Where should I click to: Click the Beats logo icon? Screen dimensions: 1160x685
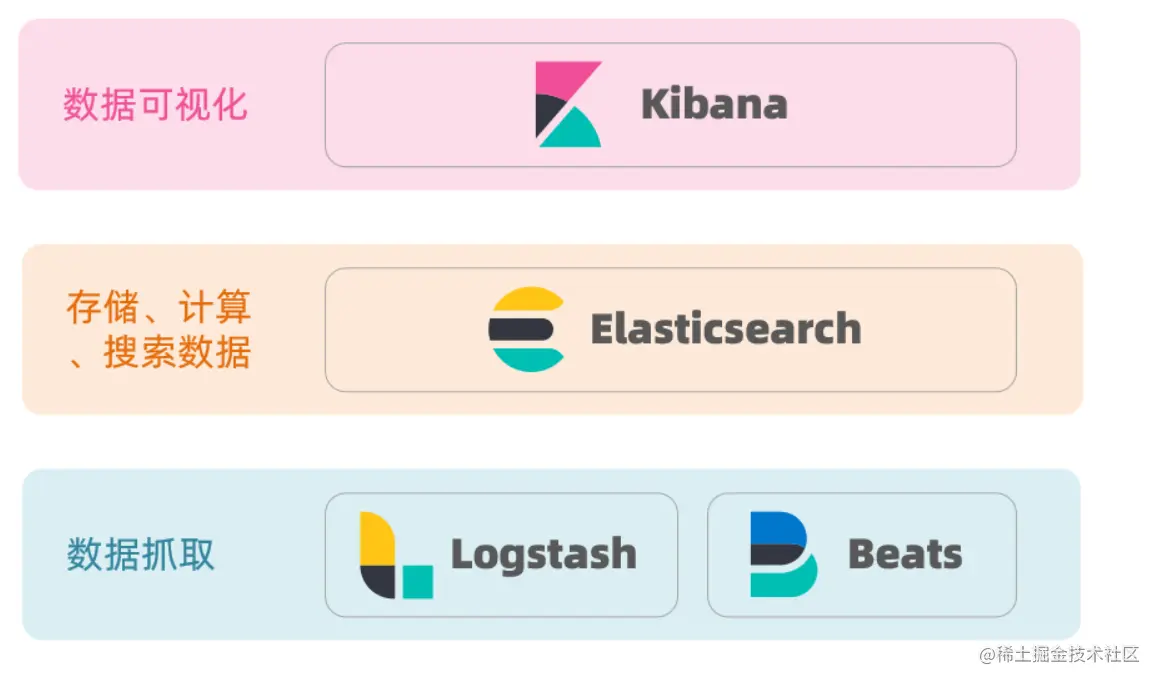point(783,554)
